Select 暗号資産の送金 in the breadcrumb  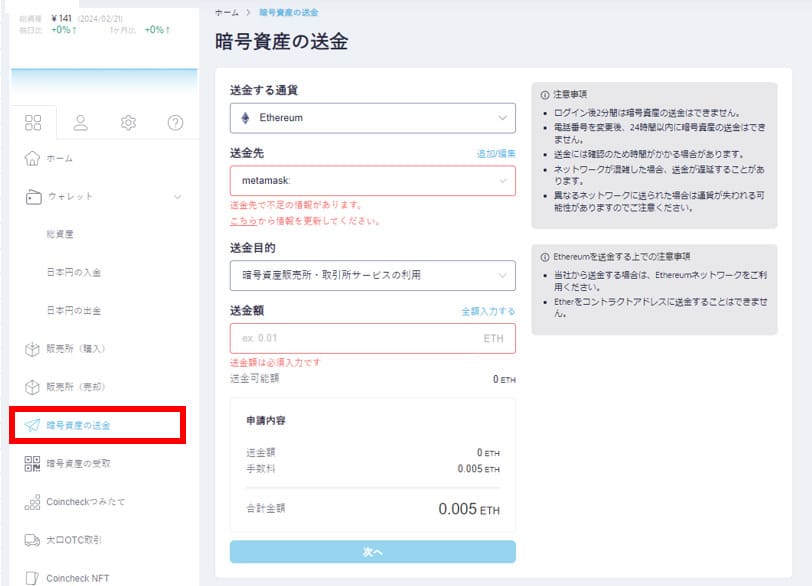point(287,14)
